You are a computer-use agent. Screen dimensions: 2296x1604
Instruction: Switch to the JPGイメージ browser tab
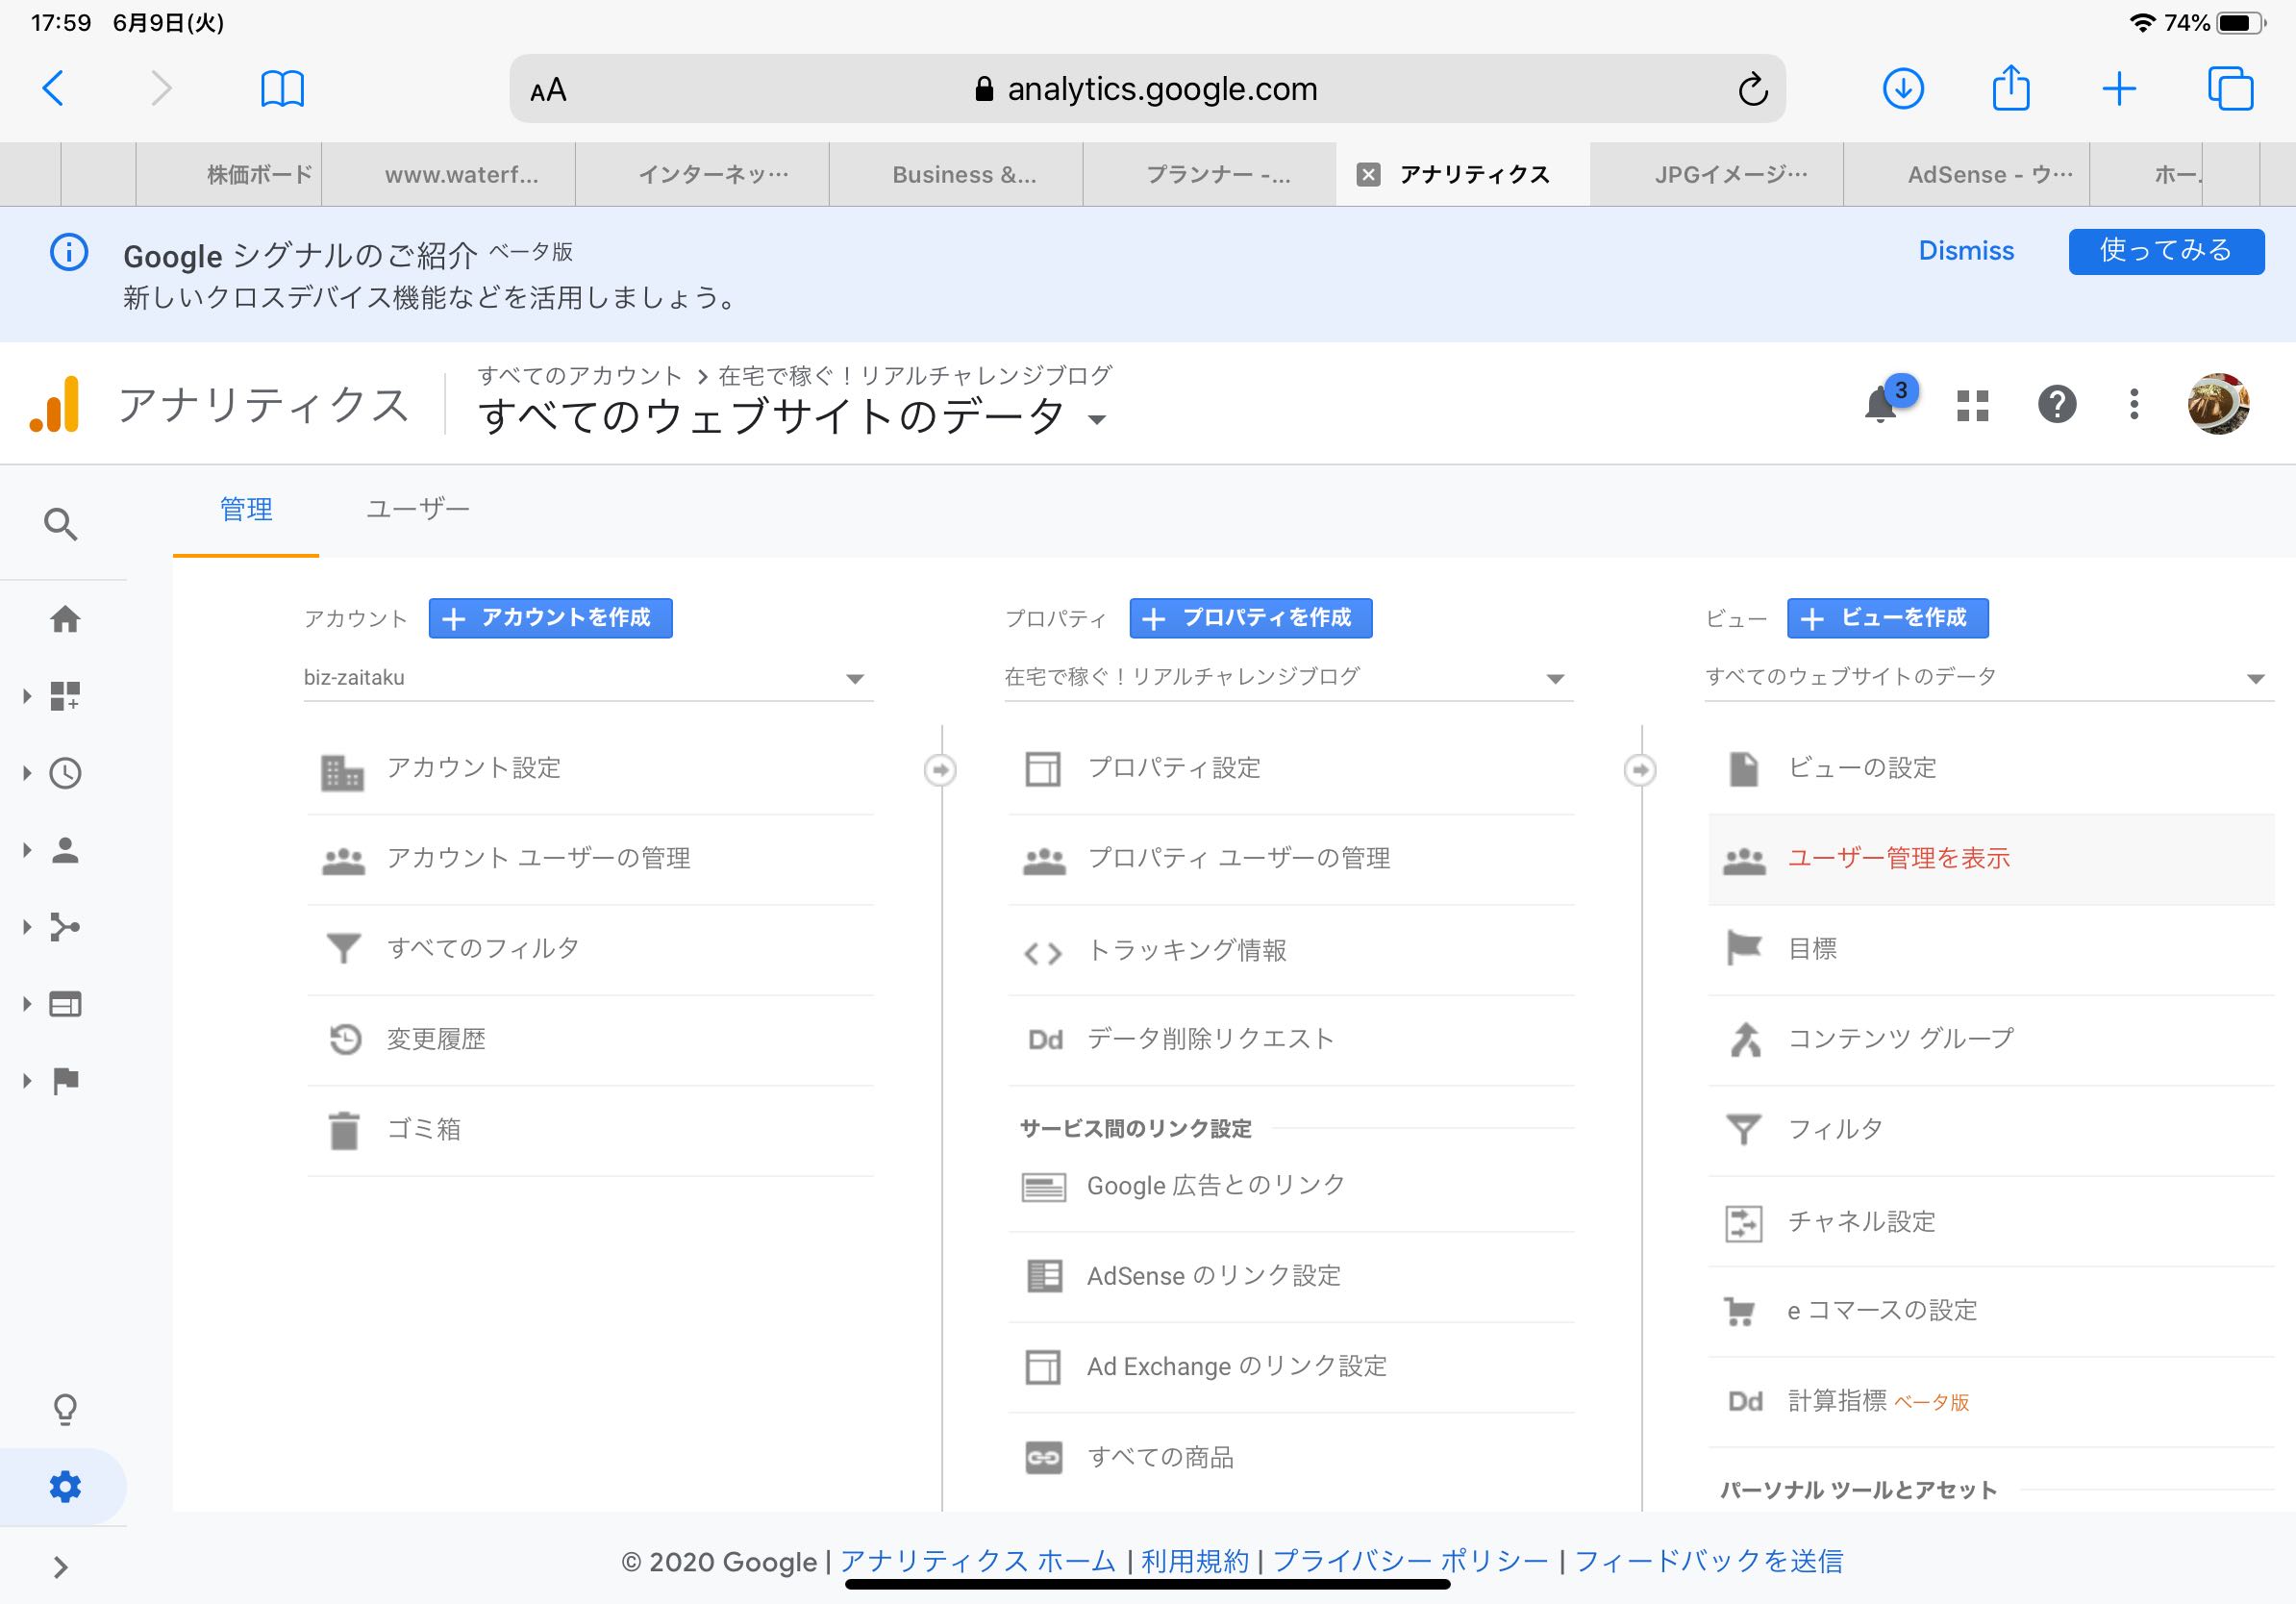[x=1717, y=175]
